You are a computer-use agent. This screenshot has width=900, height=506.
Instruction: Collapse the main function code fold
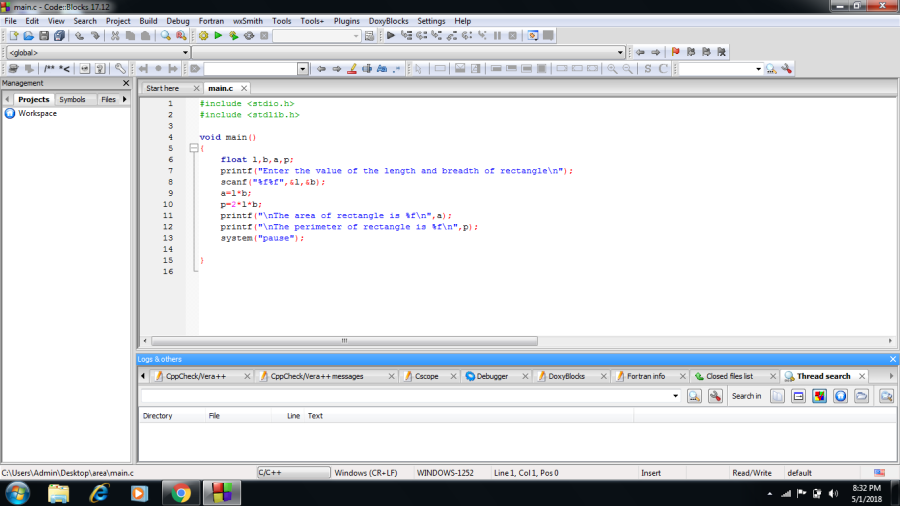click(194, 148)
